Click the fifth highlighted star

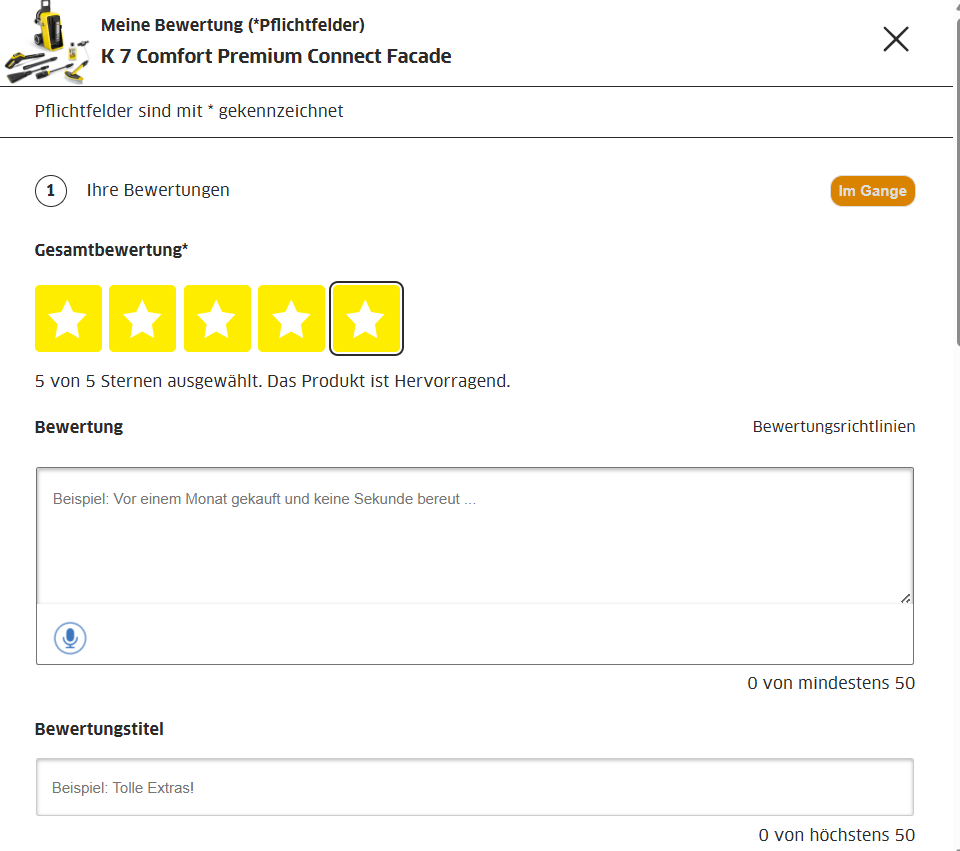tap(366, 318)
